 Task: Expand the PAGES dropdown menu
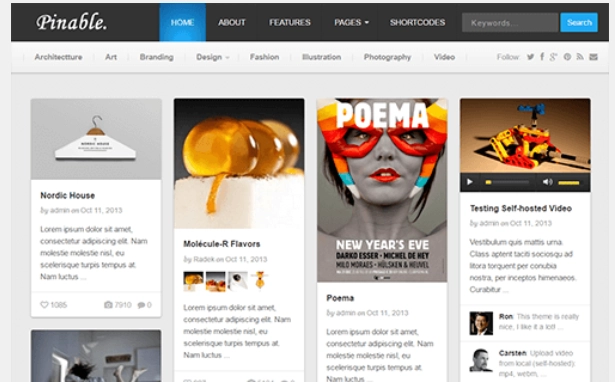(x=351, y=22)
